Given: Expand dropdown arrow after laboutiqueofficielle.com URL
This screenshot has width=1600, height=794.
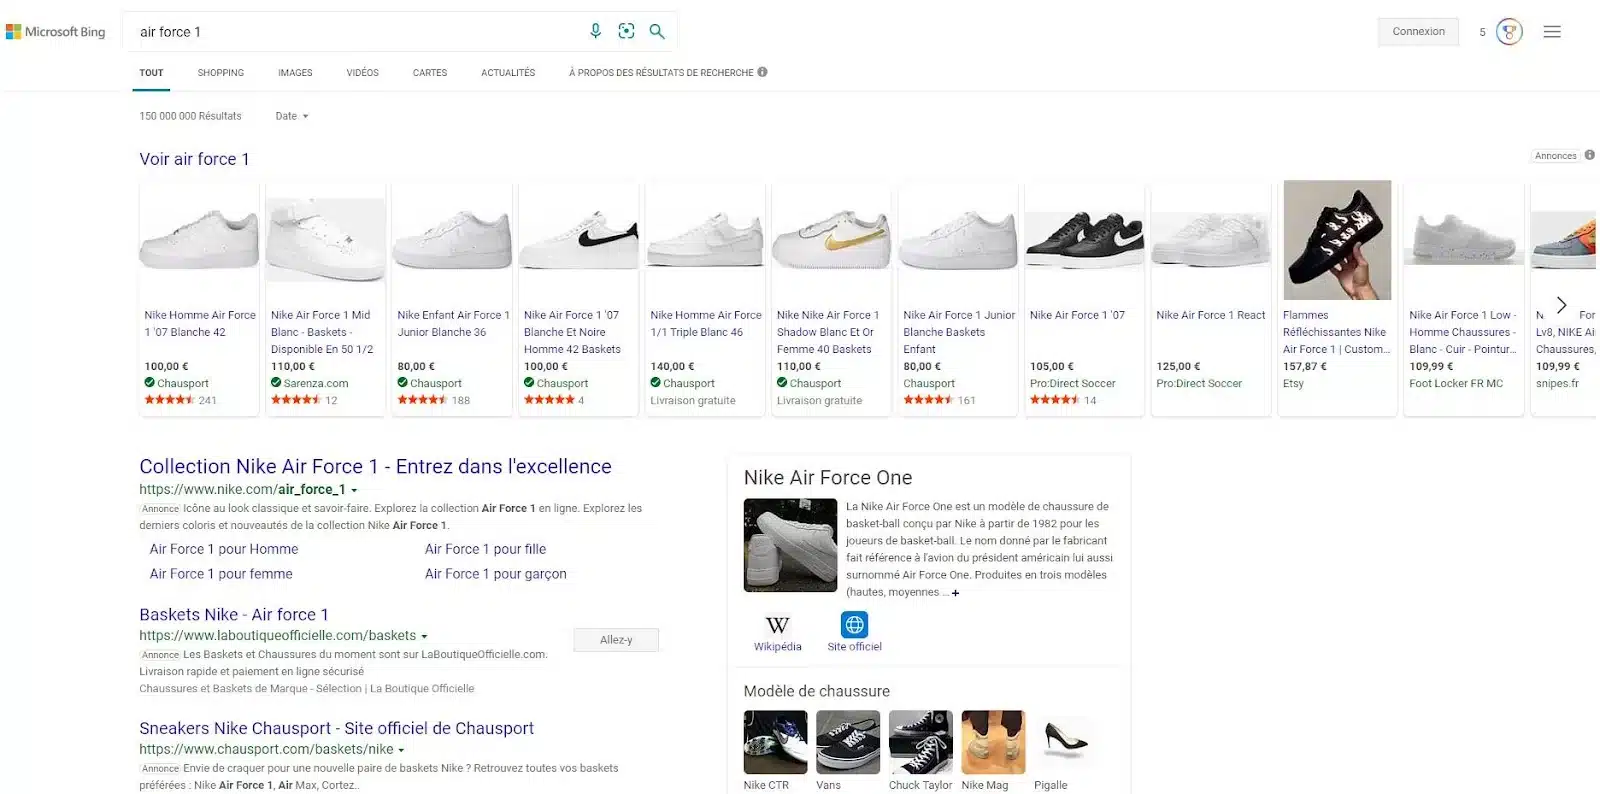Looking at the screenshot, I should tap(424, 636).
